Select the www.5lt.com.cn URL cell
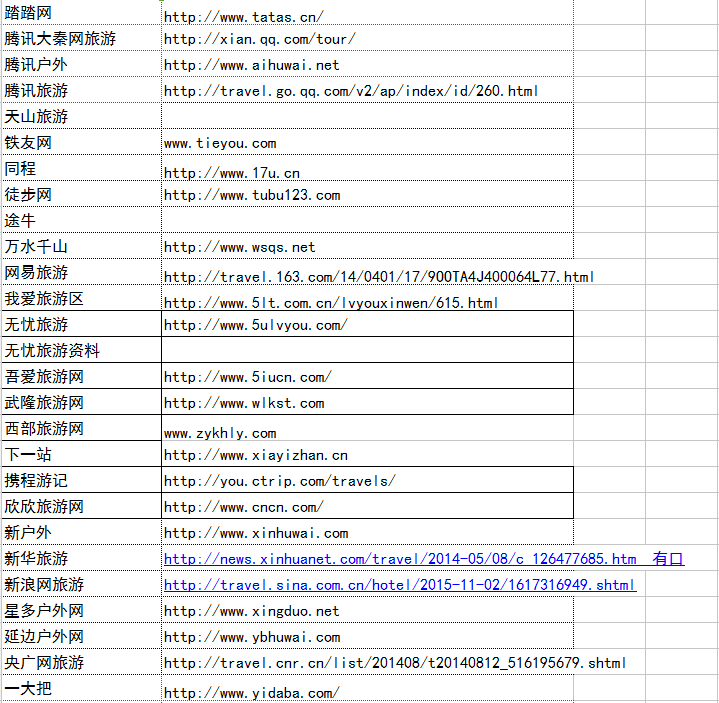The height and width of the screenshot is (703, 719). [x=367, y=298]
